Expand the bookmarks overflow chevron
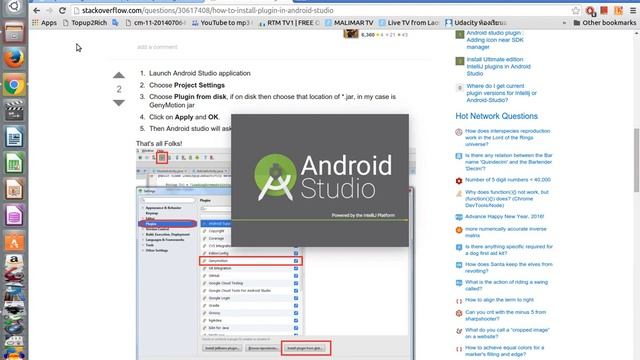640x360 pixels. 564,23
